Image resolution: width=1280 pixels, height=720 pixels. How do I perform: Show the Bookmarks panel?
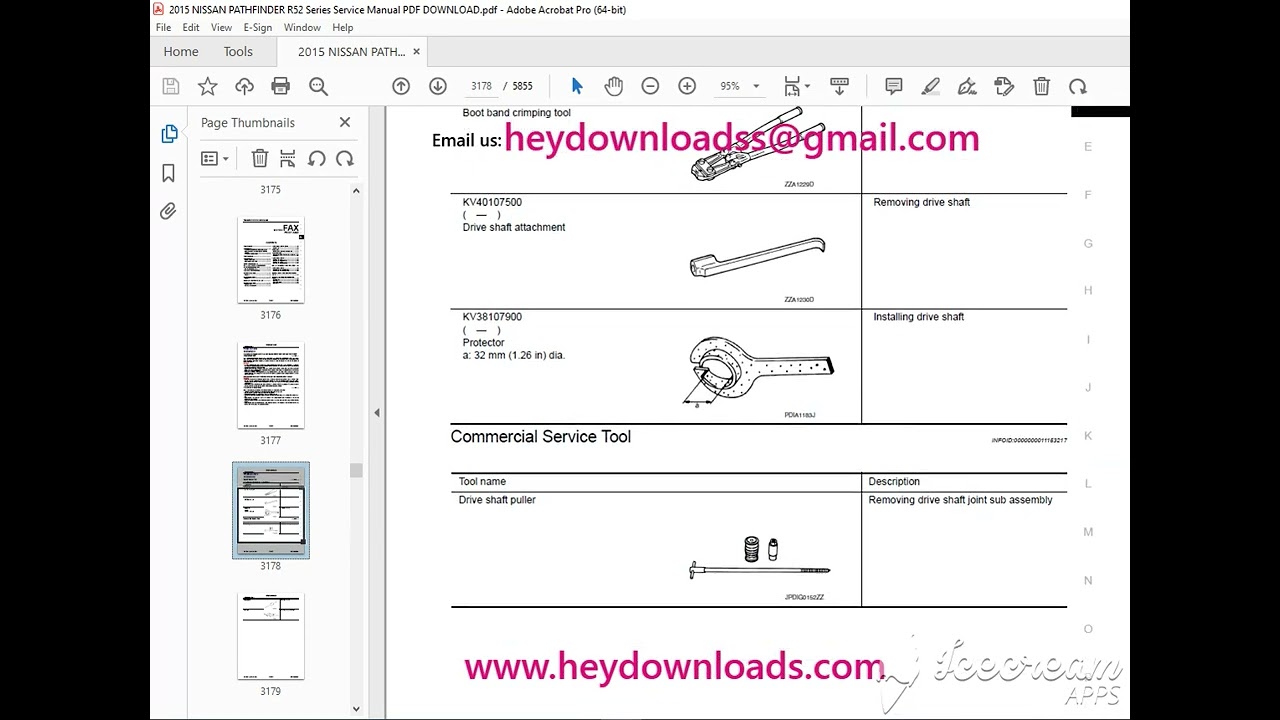[x=168, y=173]
